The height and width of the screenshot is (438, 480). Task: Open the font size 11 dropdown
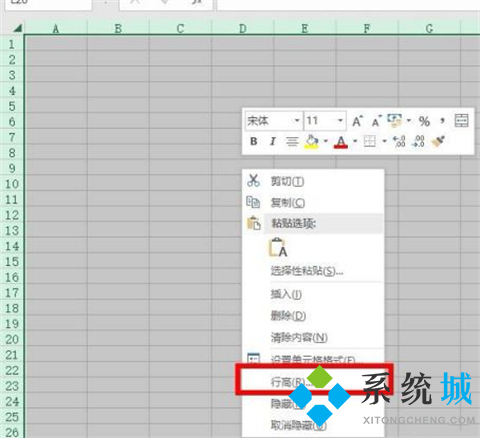[x=340, y=120]
